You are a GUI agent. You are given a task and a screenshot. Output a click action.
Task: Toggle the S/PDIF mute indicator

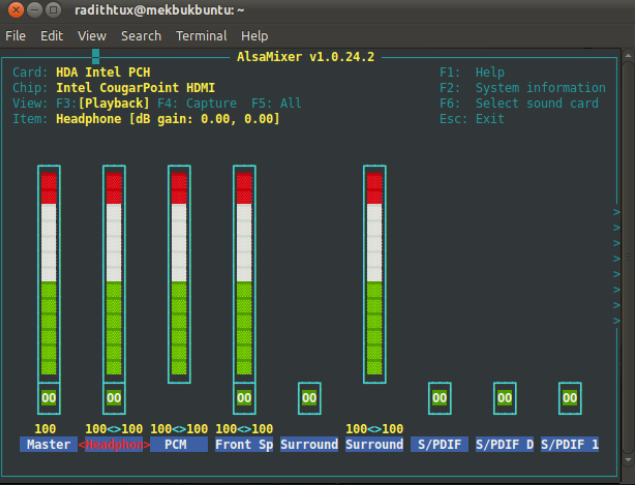(439, 398)
